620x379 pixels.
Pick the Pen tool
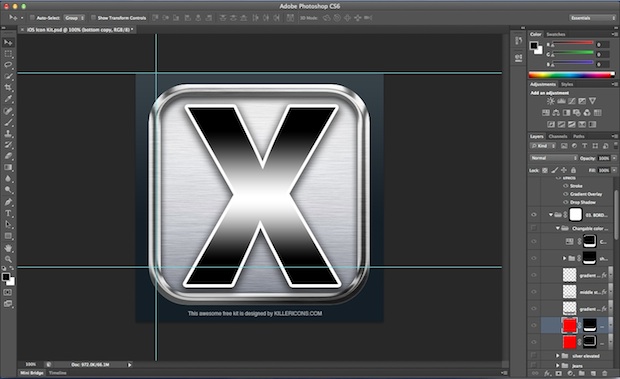click(x=8, y=202)
